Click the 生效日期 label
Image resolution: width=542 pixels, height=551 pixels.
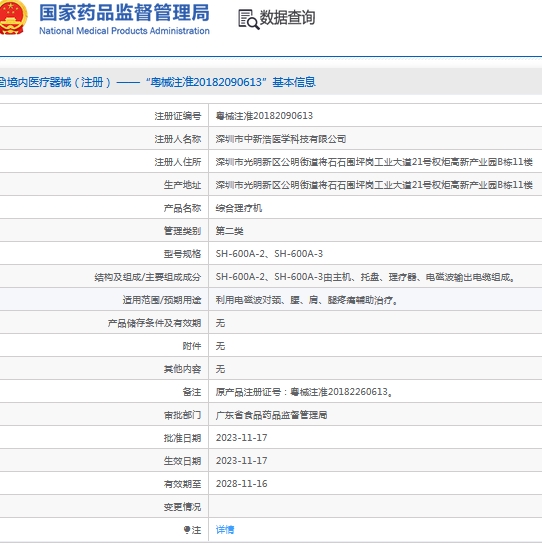182,461
